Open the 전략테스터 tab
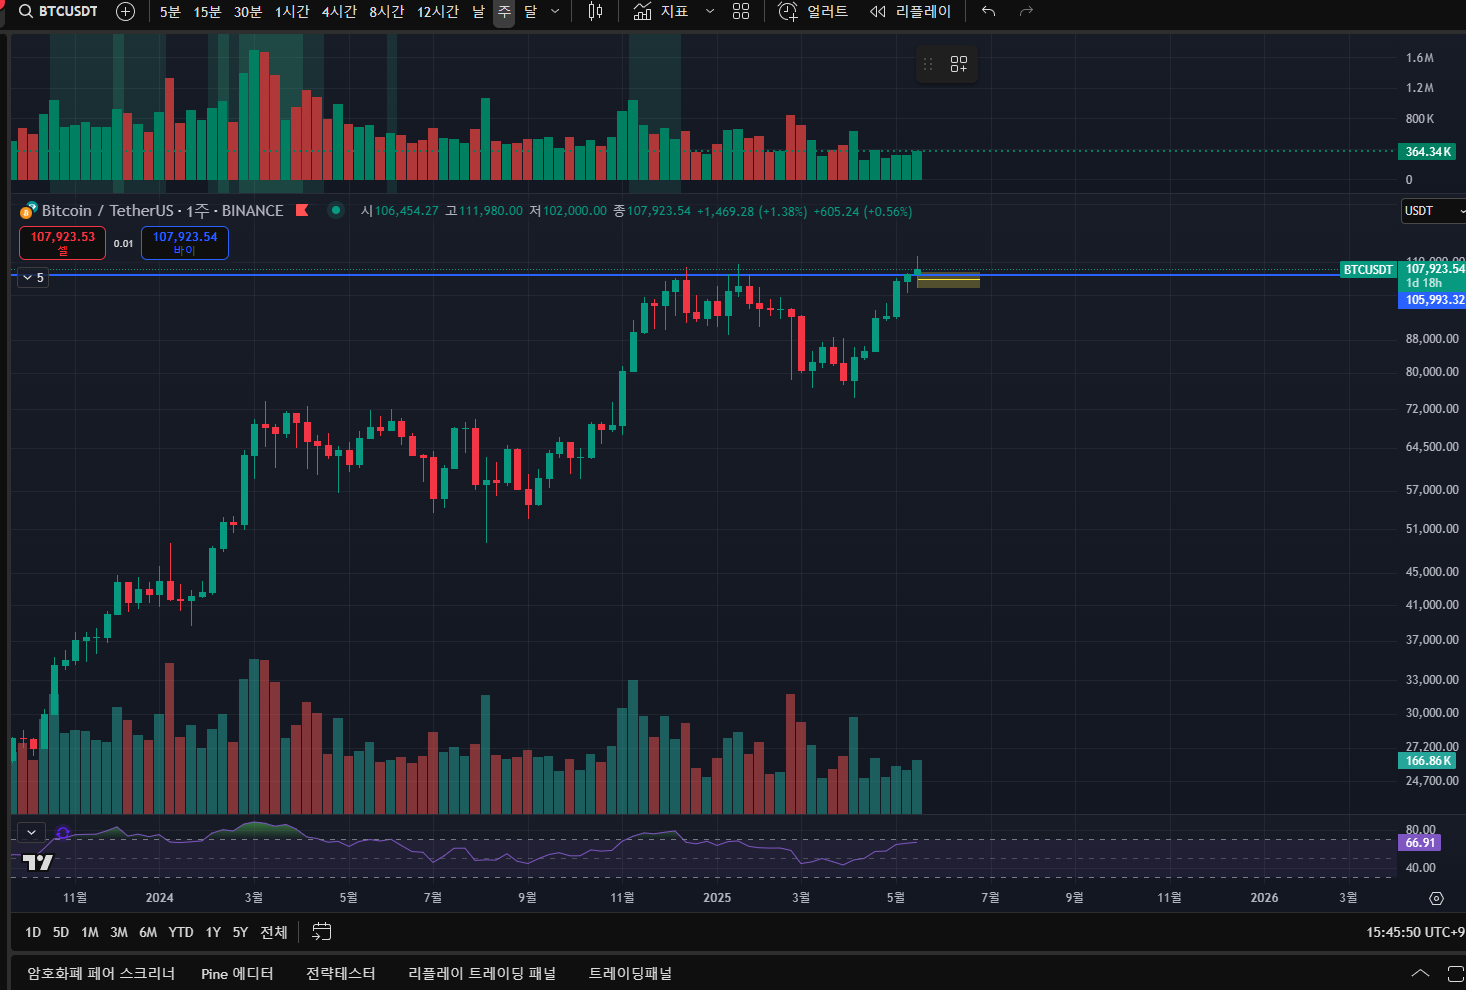This screenshot has height=990, width=1466. coord(341,973)
